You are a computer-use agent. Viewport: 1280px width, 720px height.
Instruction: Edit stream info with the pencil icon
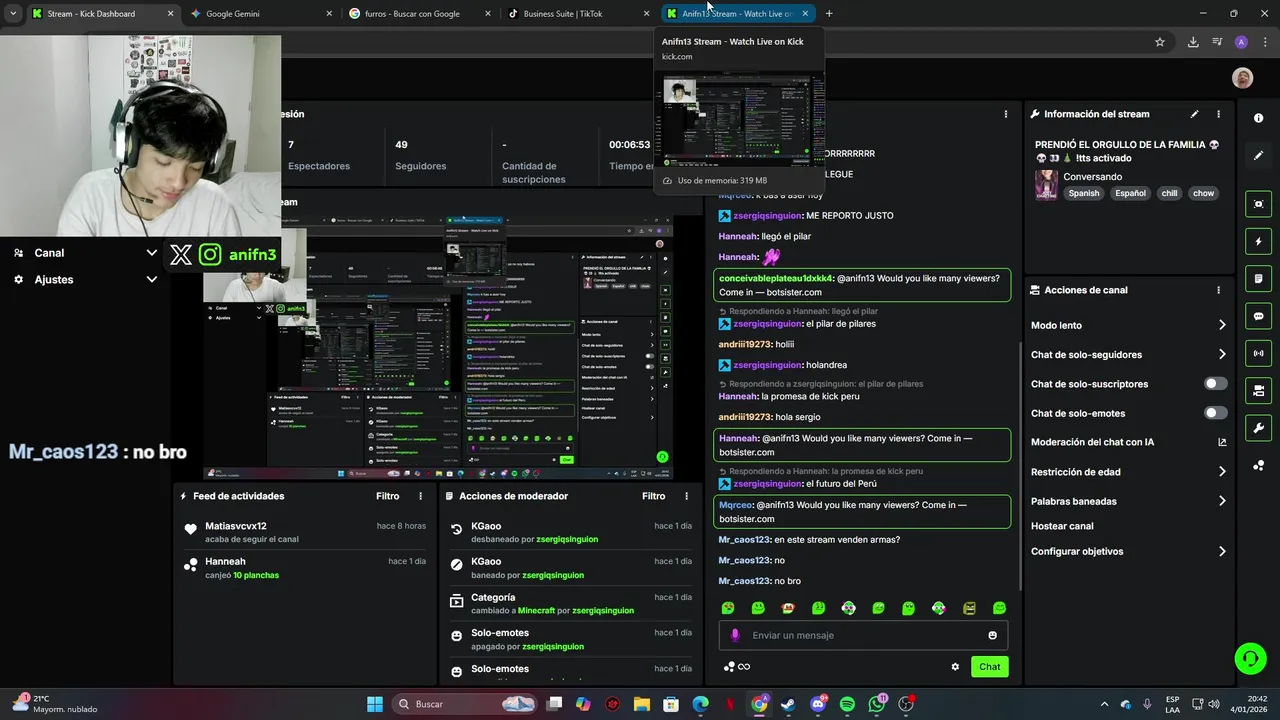coord(1194,114)
